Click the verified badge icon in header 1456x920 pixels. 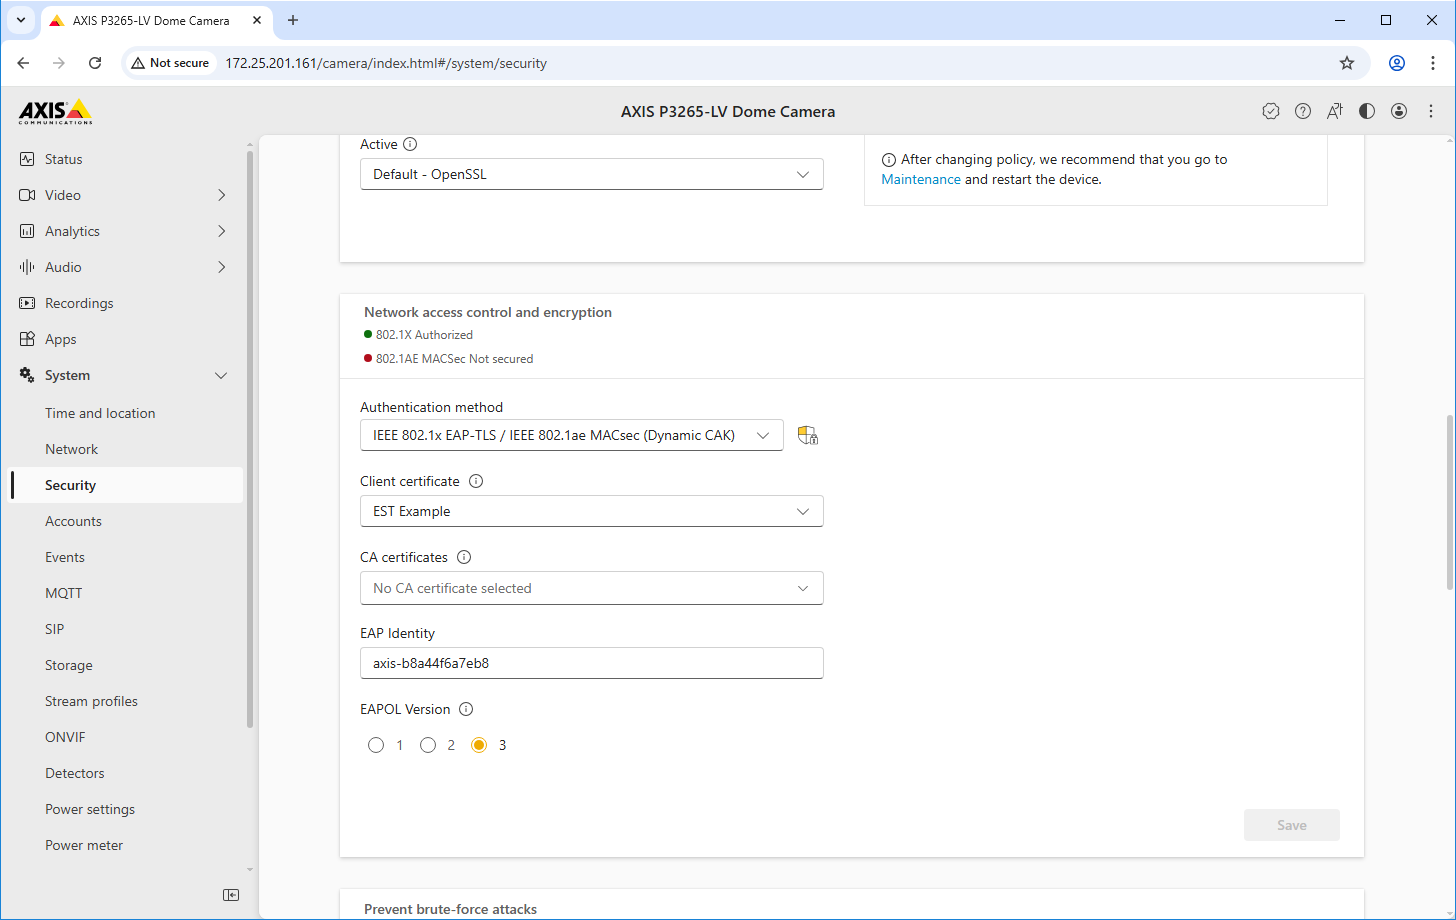(x=1271, y=111)
